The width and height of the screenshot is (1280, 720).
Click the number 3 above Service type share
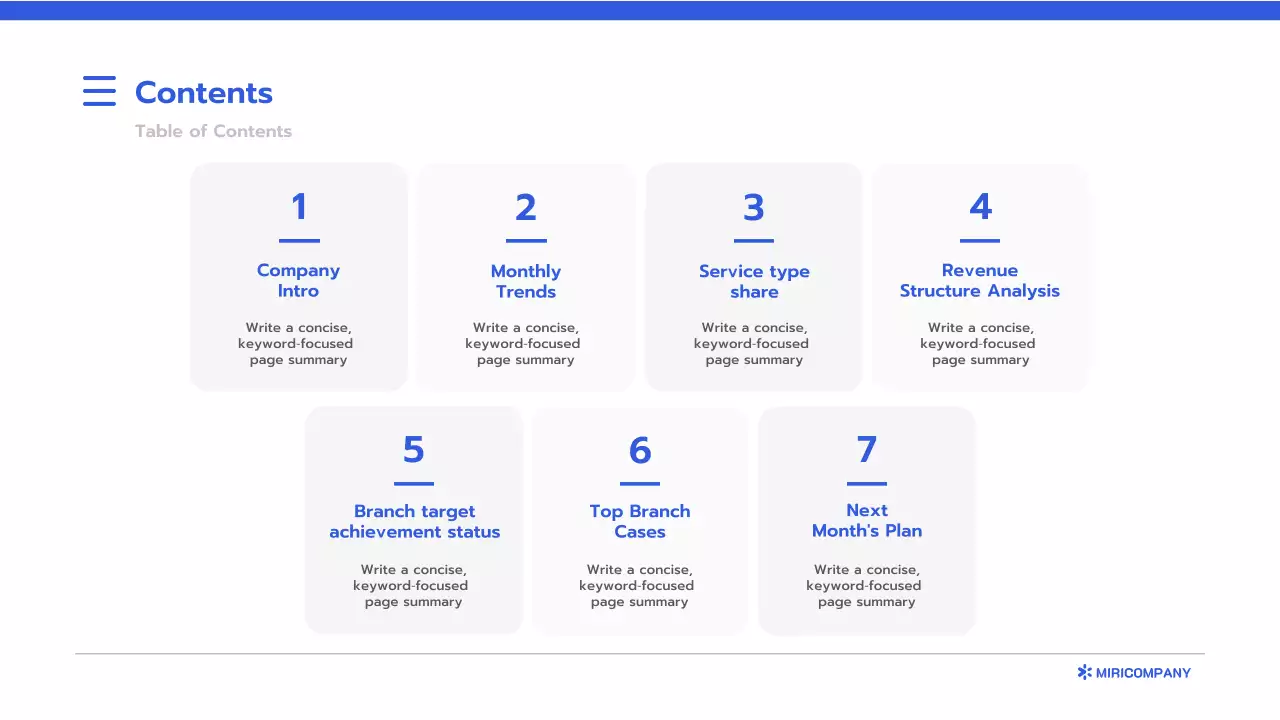pyautogui.click(x=753, y=207)
